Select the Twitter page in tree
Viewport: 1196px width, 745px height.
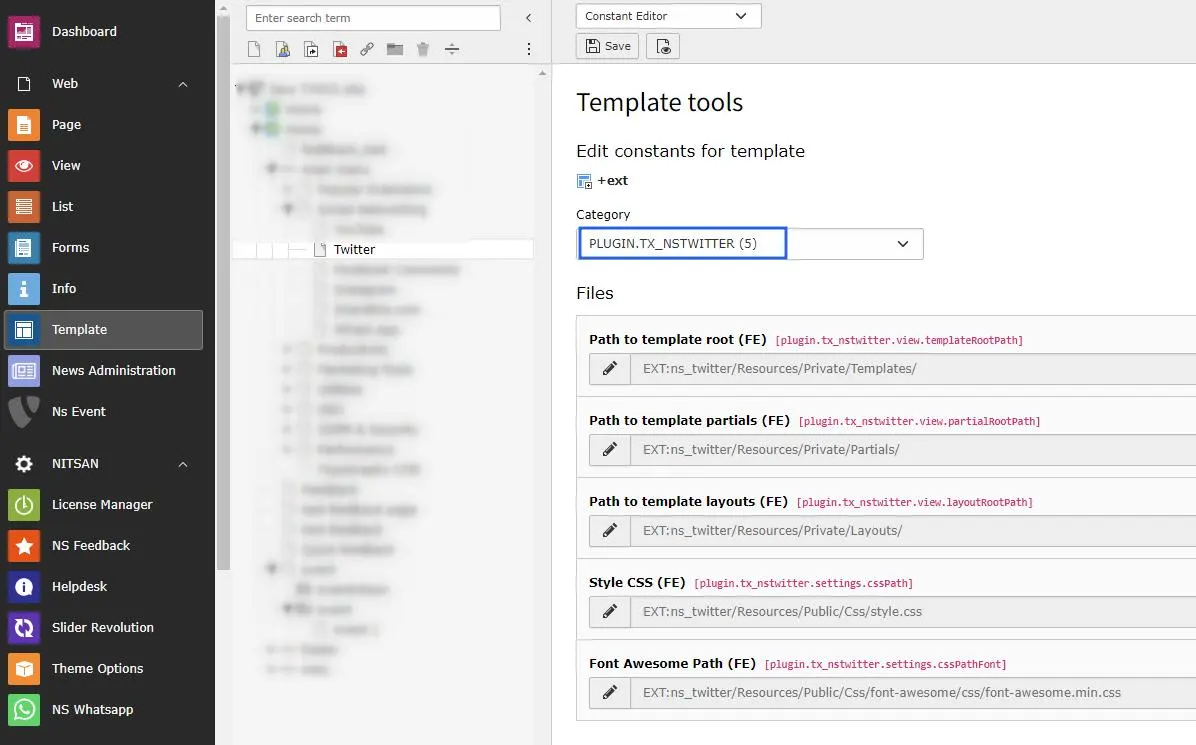(x=354, y=249)
